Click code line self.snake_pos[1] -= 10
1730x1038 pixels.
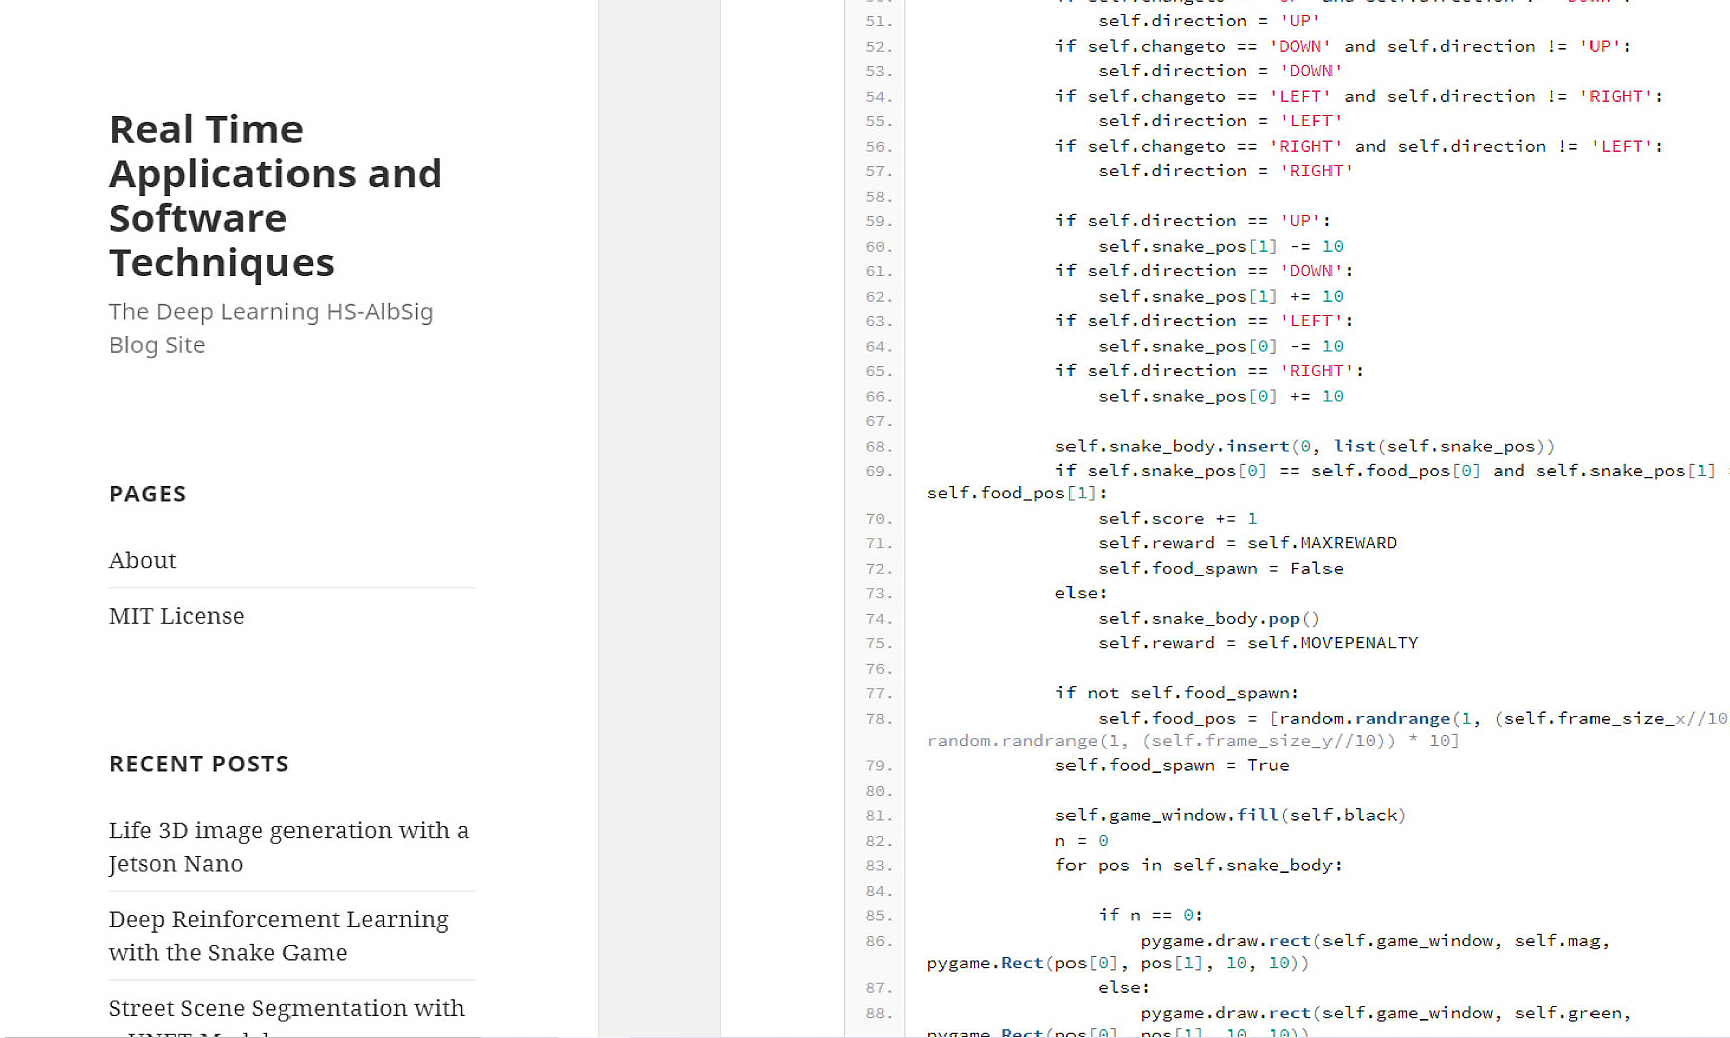coord(1221,246)
